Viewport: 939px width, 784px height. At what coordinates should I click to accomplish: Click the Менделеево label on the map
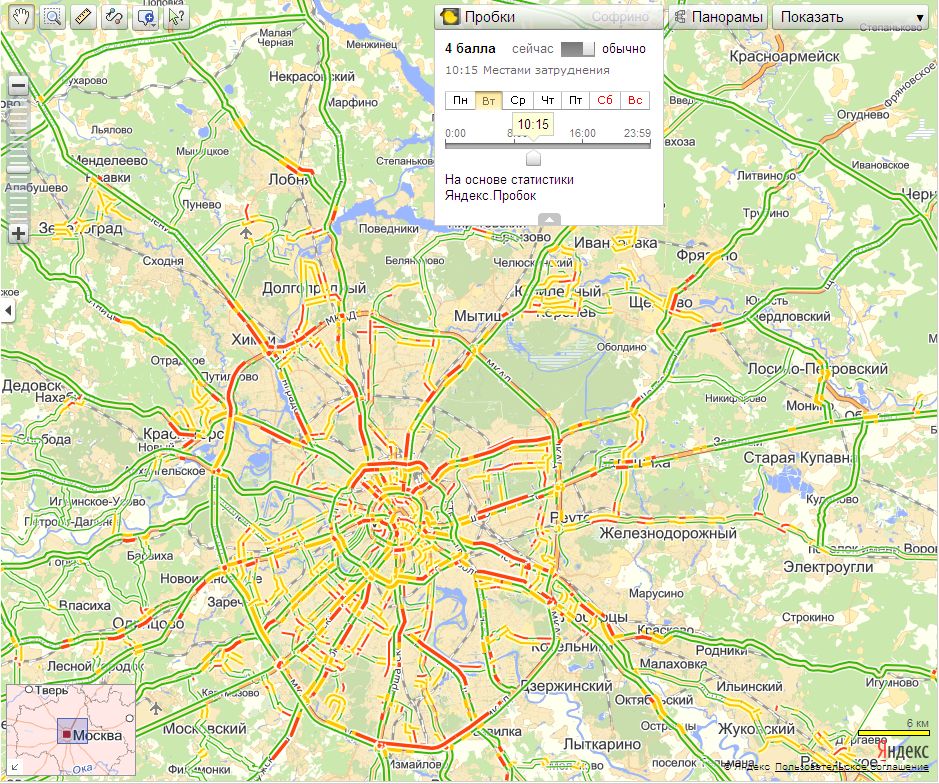click(109, 161)
